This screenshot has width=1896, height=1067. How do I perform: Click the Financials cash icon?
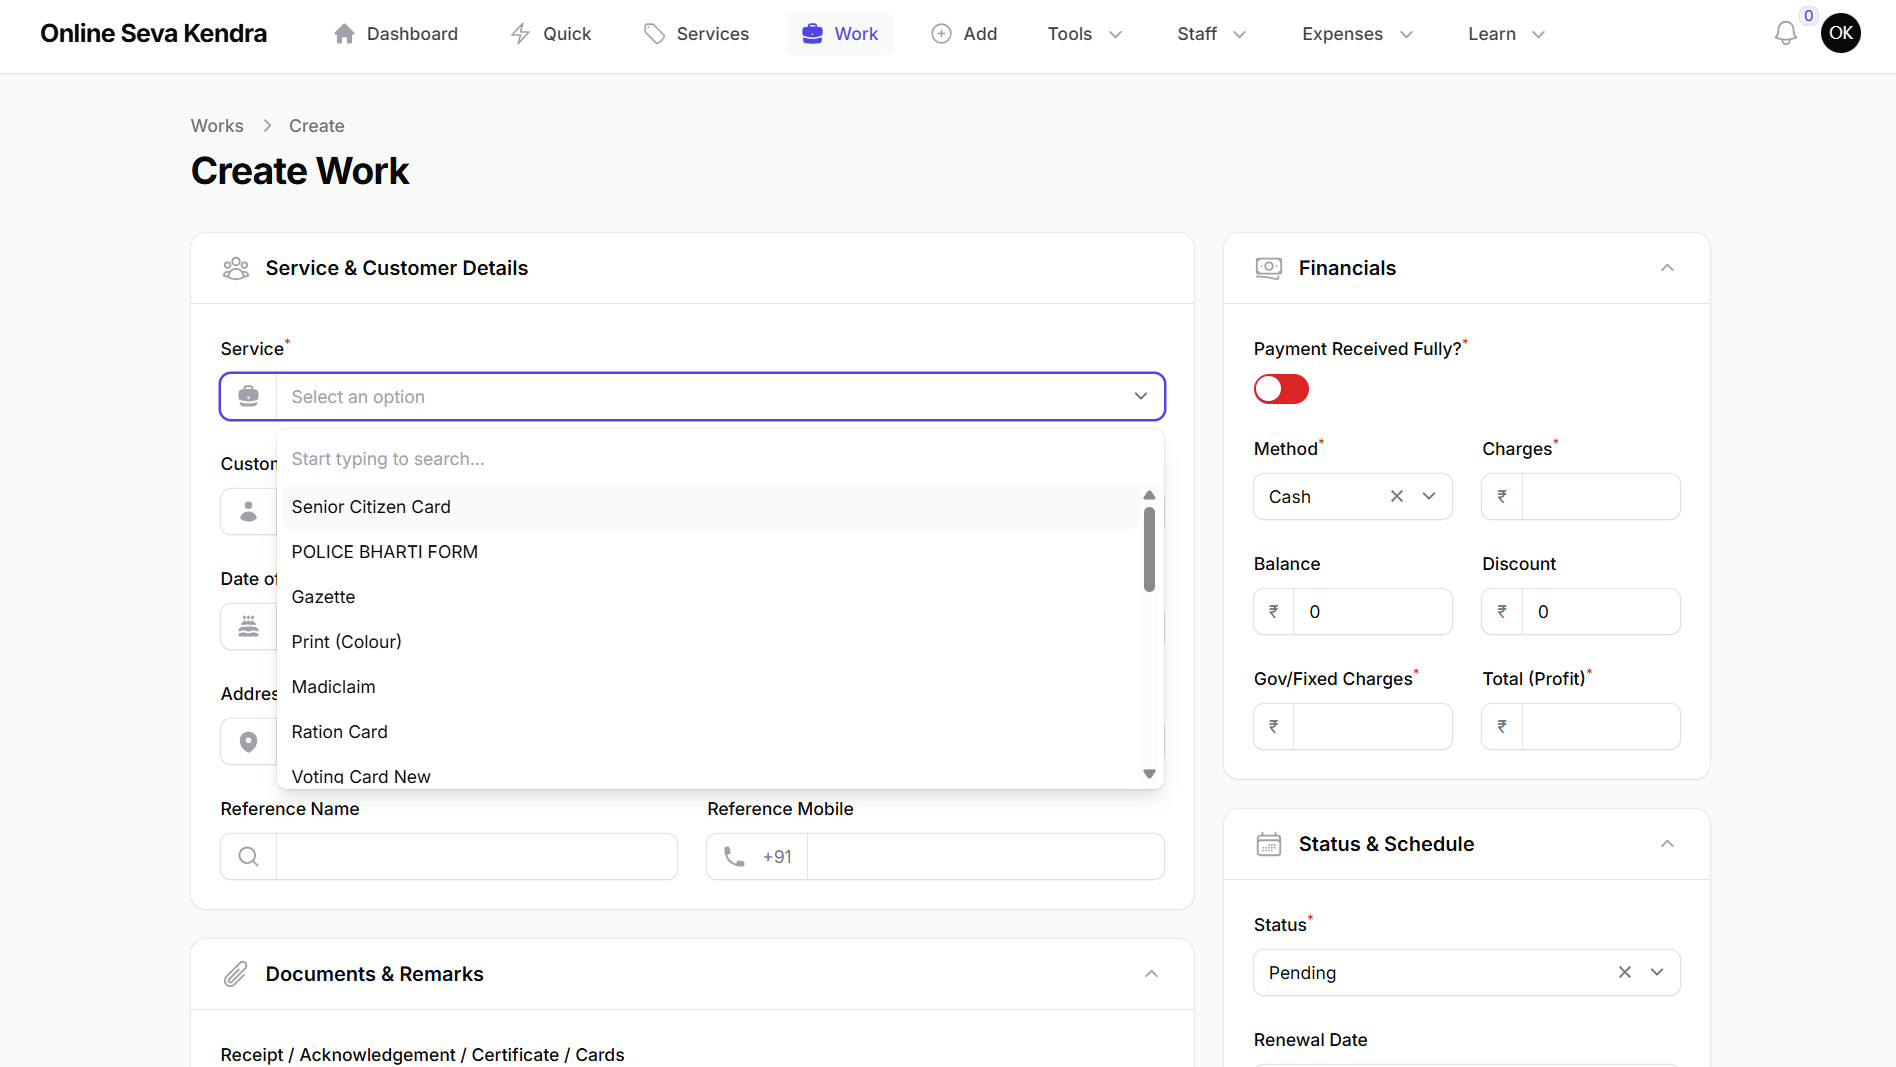click(x=1268, y=268)
